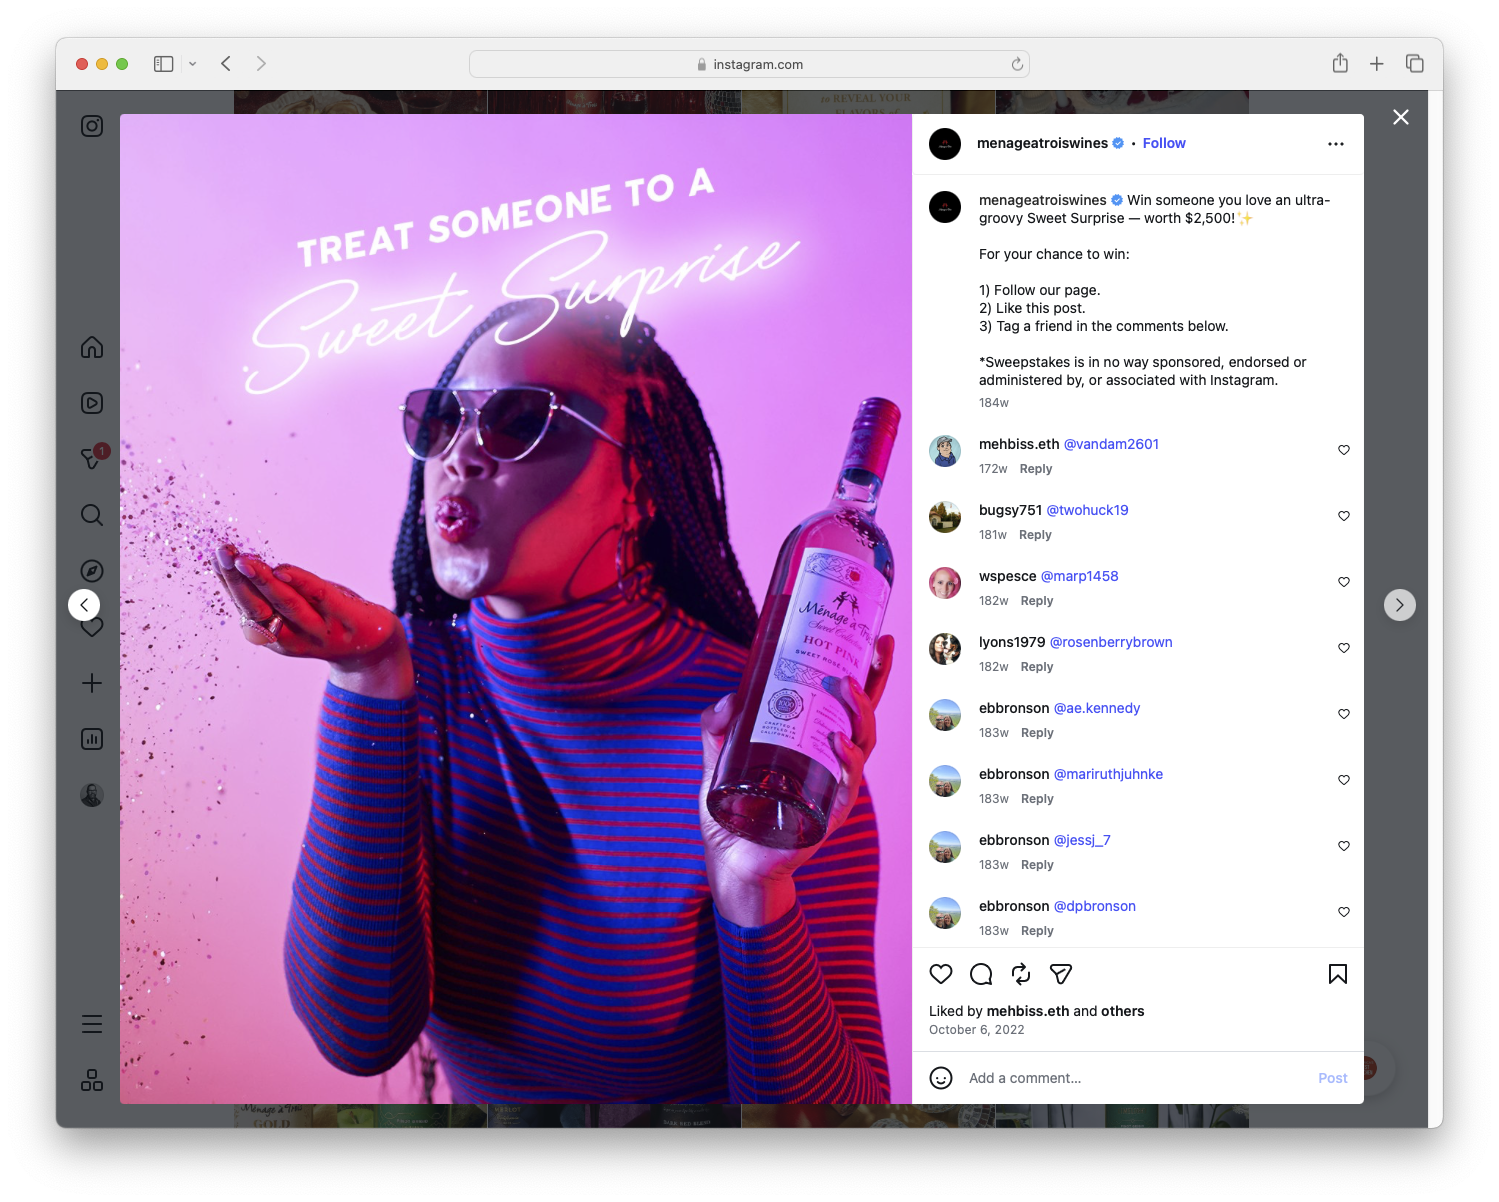Open the emoji picker in comment box
This screenshot has width=1499, height=1202.
pyautogui.click(x=941, y=1079)
